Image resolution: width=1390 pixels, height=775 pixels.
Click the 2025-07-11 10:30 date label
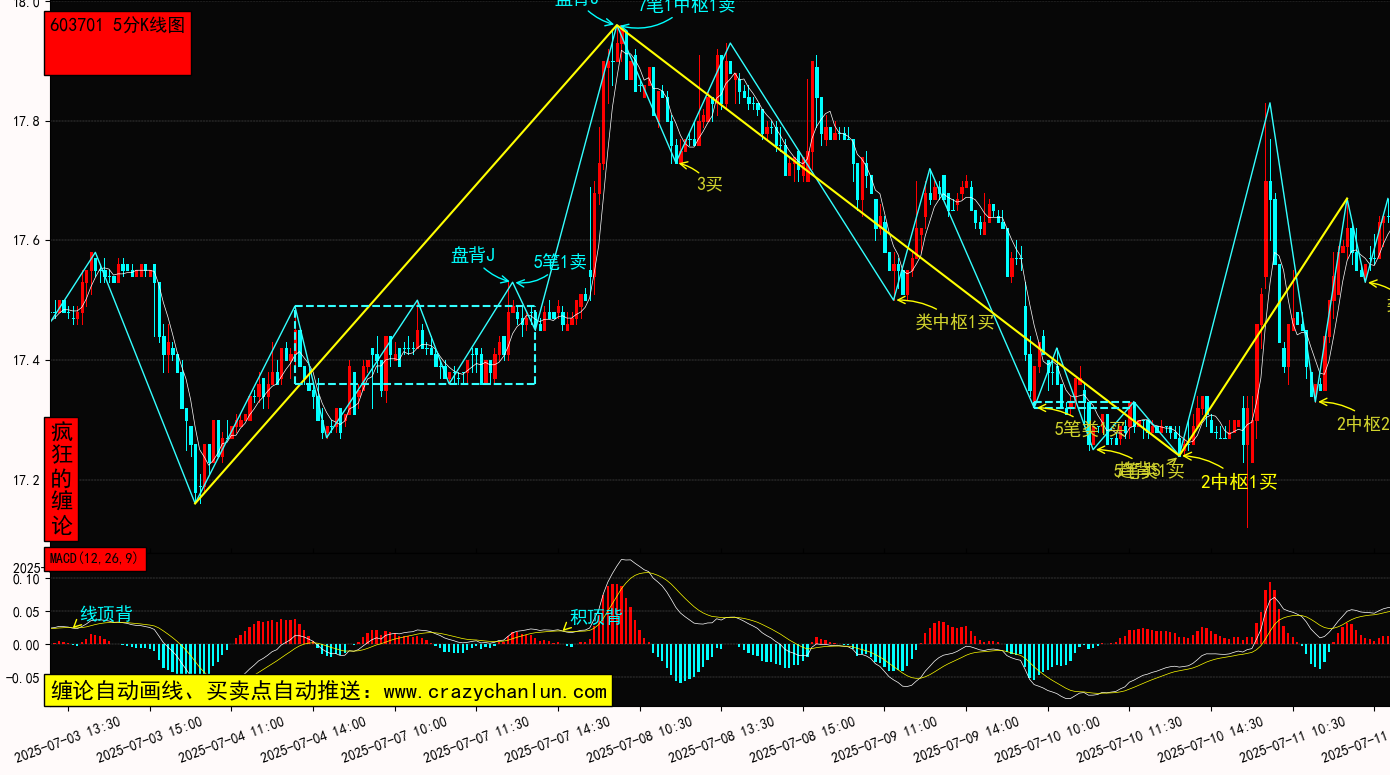(x=1293, y=738)
